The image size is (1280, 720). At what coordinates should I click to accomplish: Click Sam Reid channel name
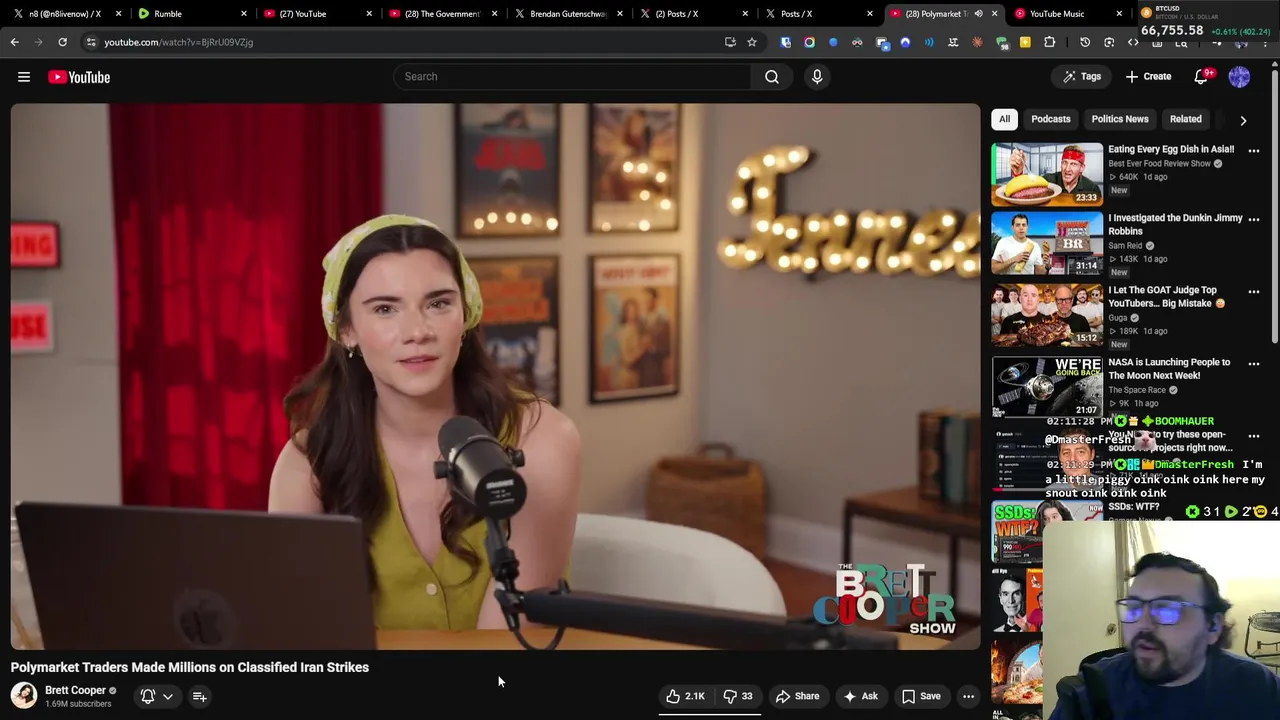pos(1125,245)
